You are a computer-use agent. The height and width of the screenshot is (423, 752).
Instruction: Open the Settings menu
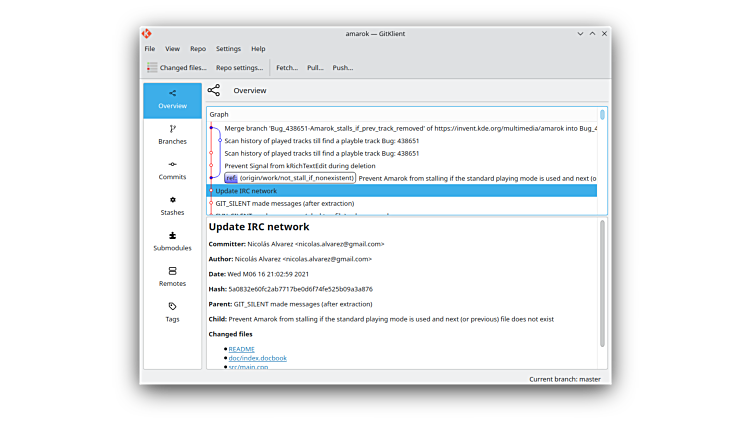pyautogui.click(x=228, y=49)
